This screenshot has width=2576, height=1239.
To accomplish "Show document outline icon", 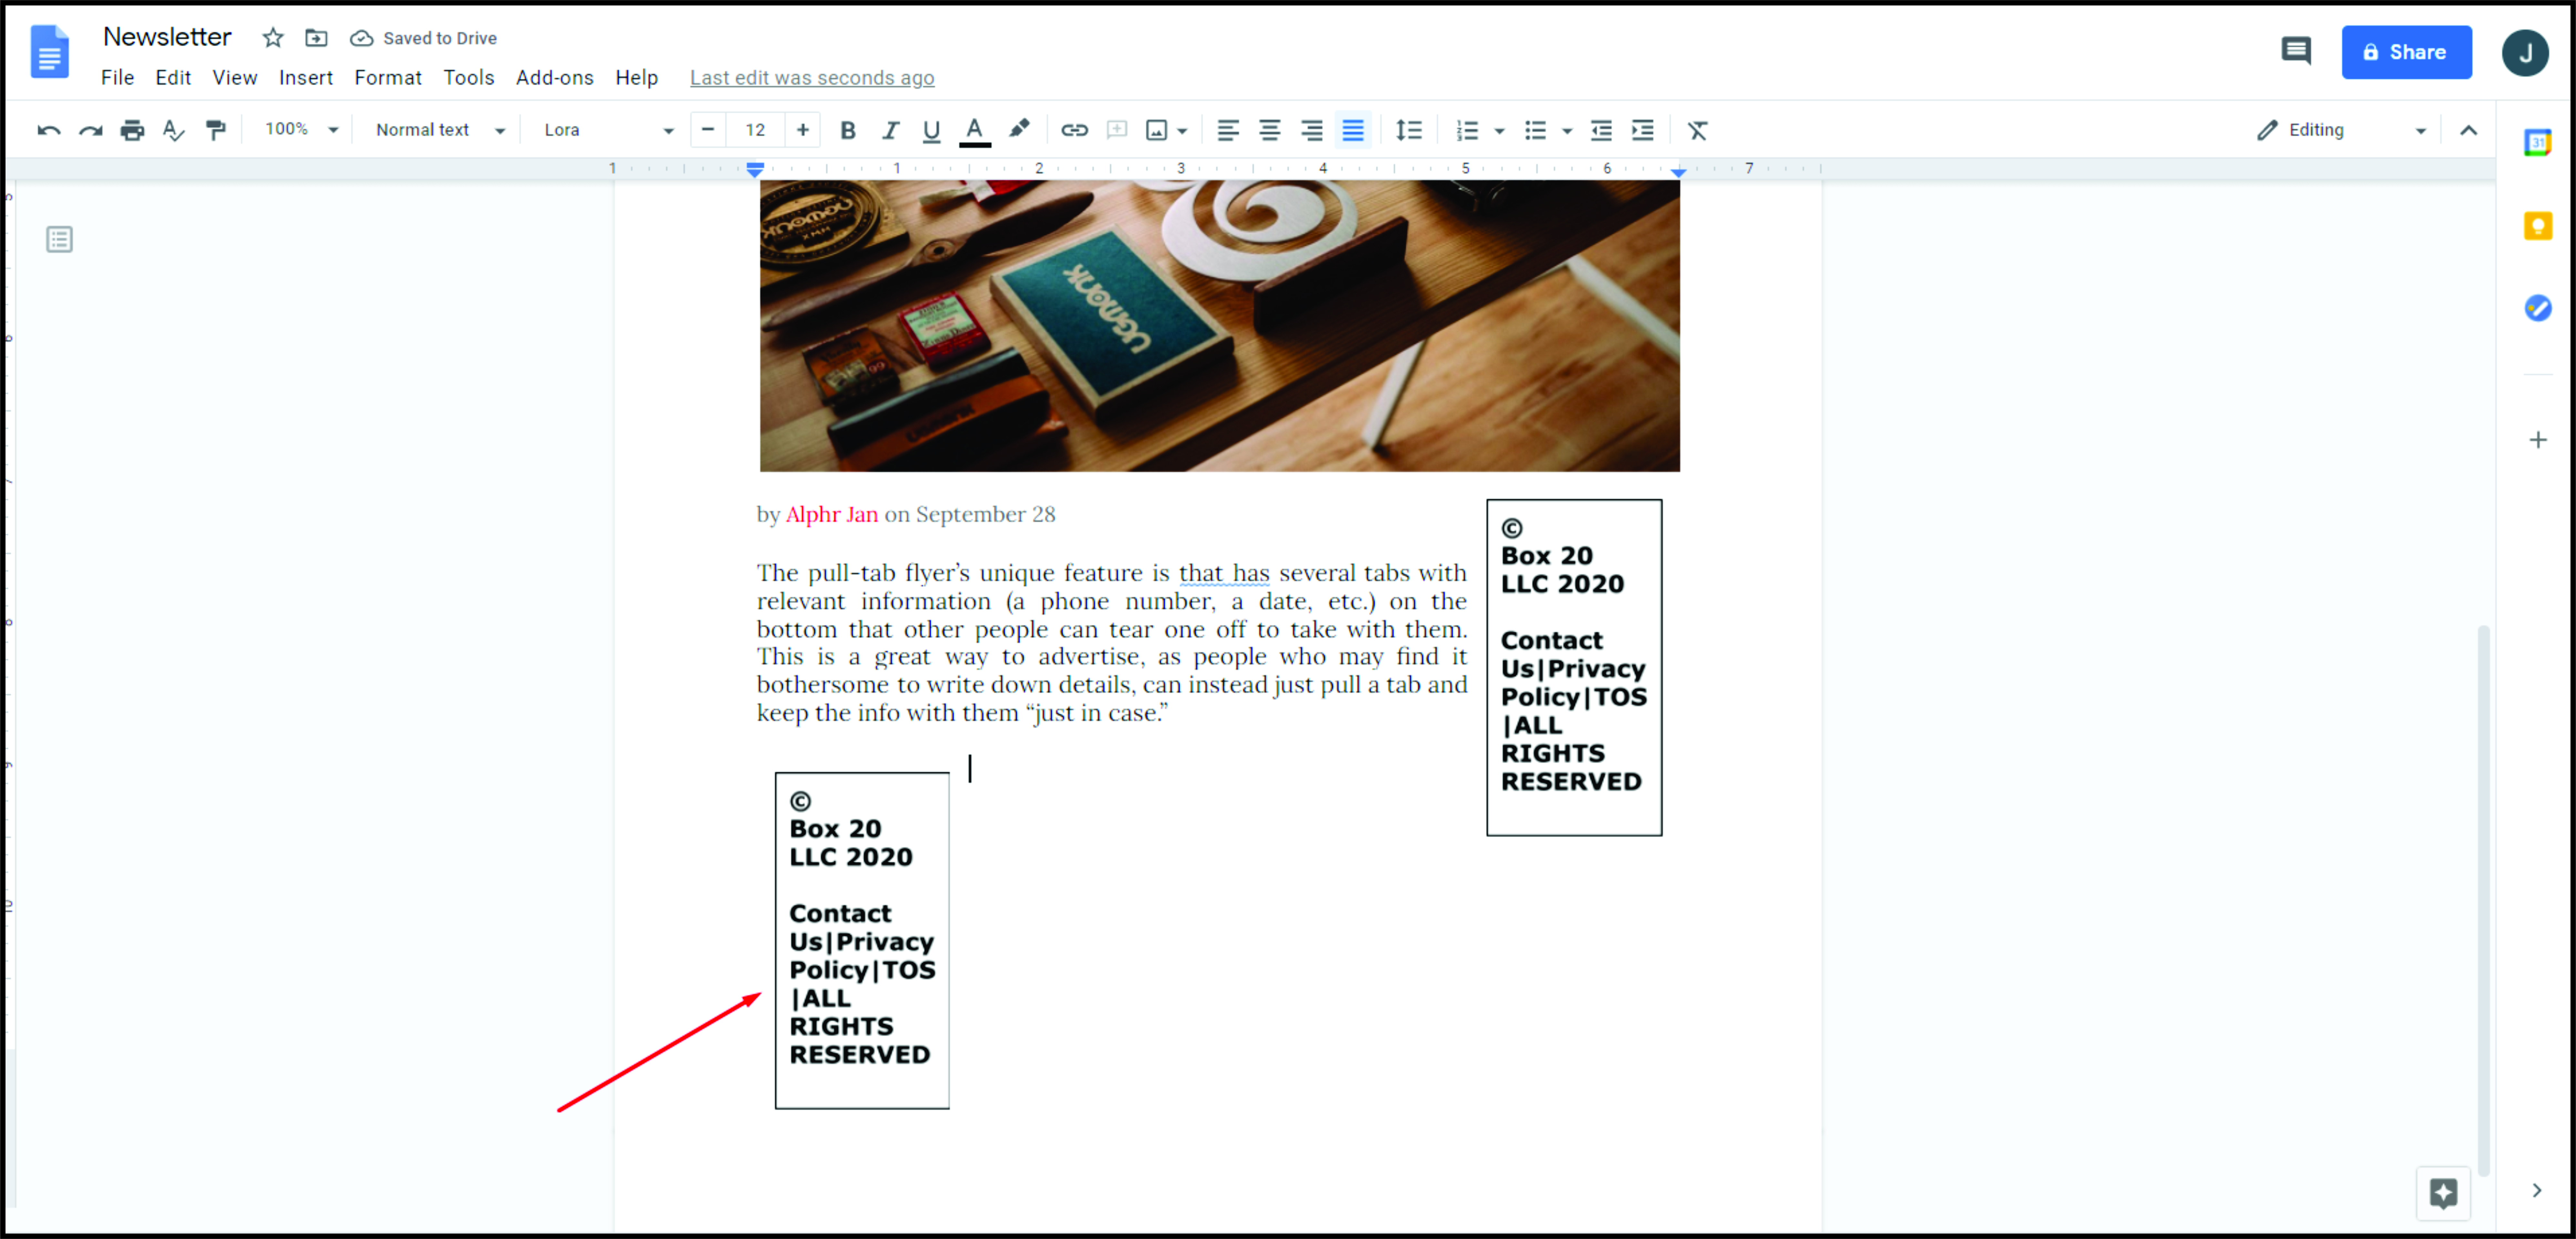I will coord(59,239).
